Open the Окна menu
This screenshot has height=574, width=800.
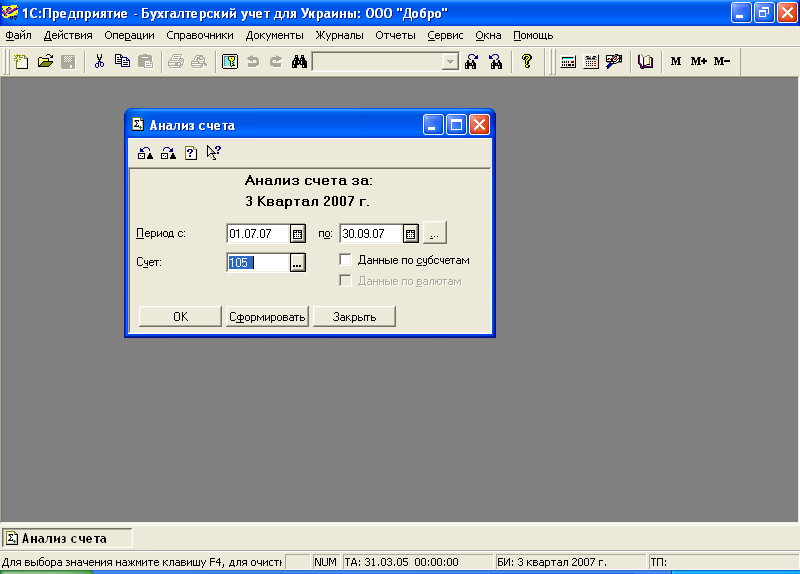(x=488, y=35)
